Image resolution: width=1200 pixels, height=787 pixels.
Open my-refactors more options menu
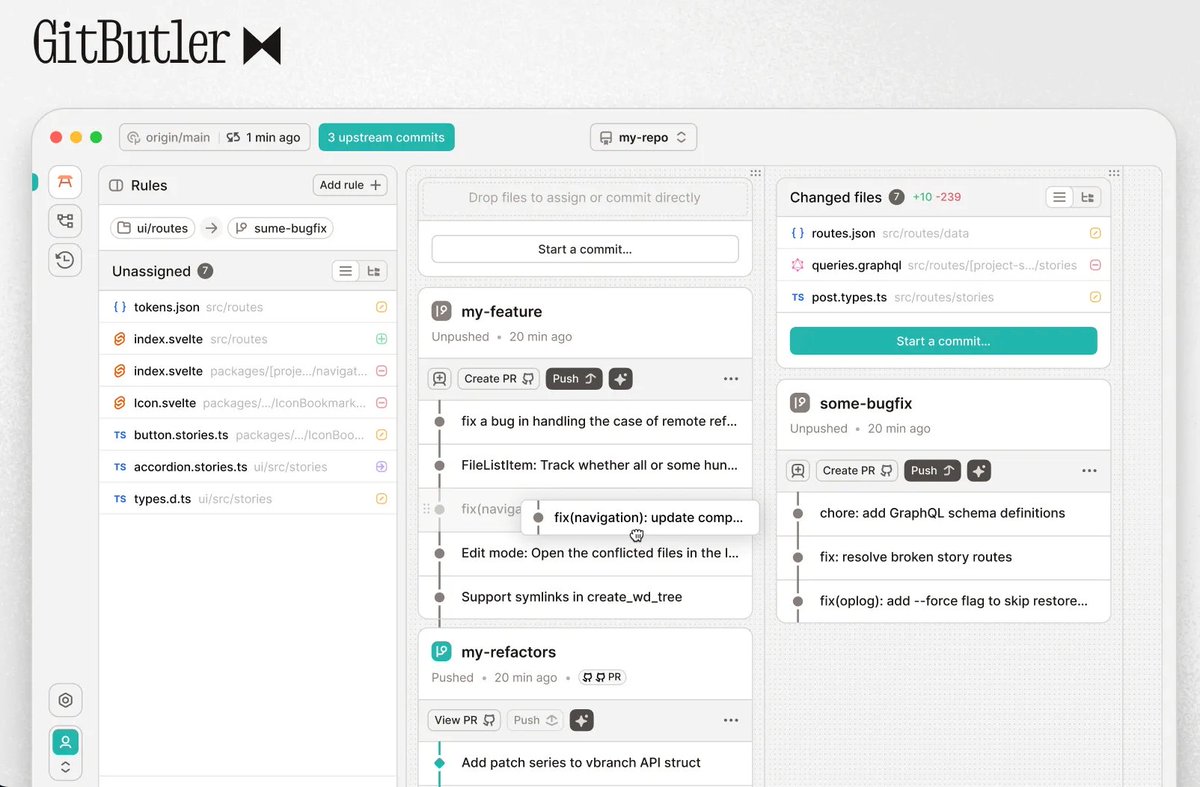[731, 720]
